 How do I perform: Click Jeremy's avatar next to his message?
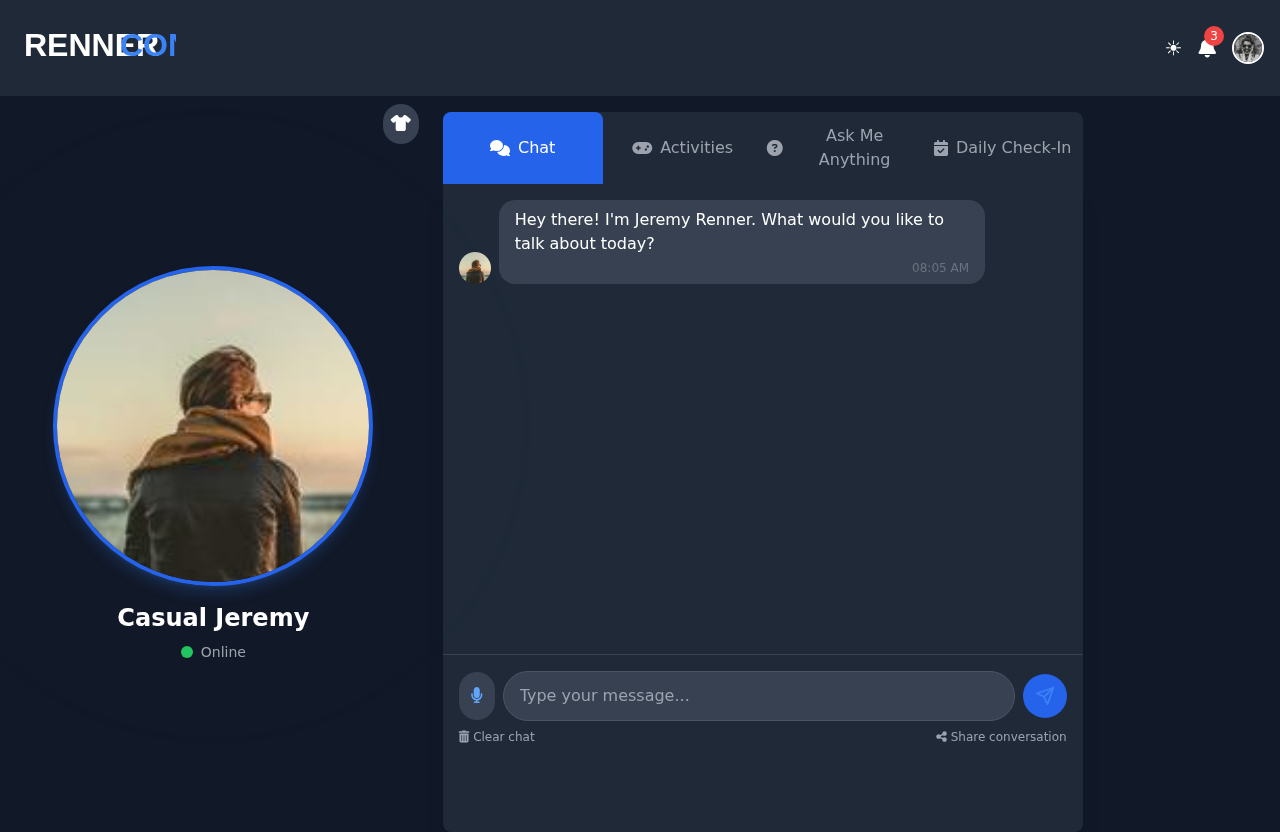475,268
